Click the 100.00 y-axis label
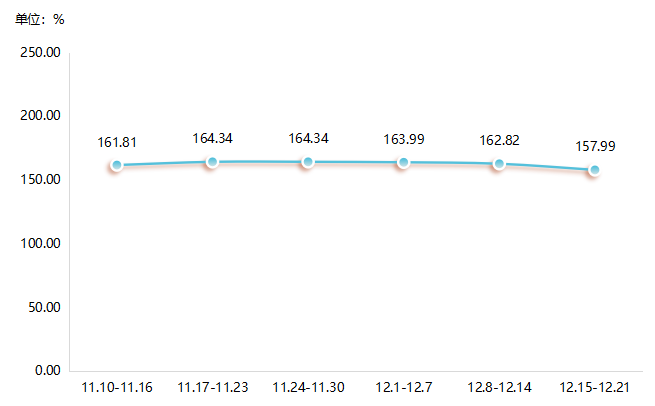 point(41,243)
